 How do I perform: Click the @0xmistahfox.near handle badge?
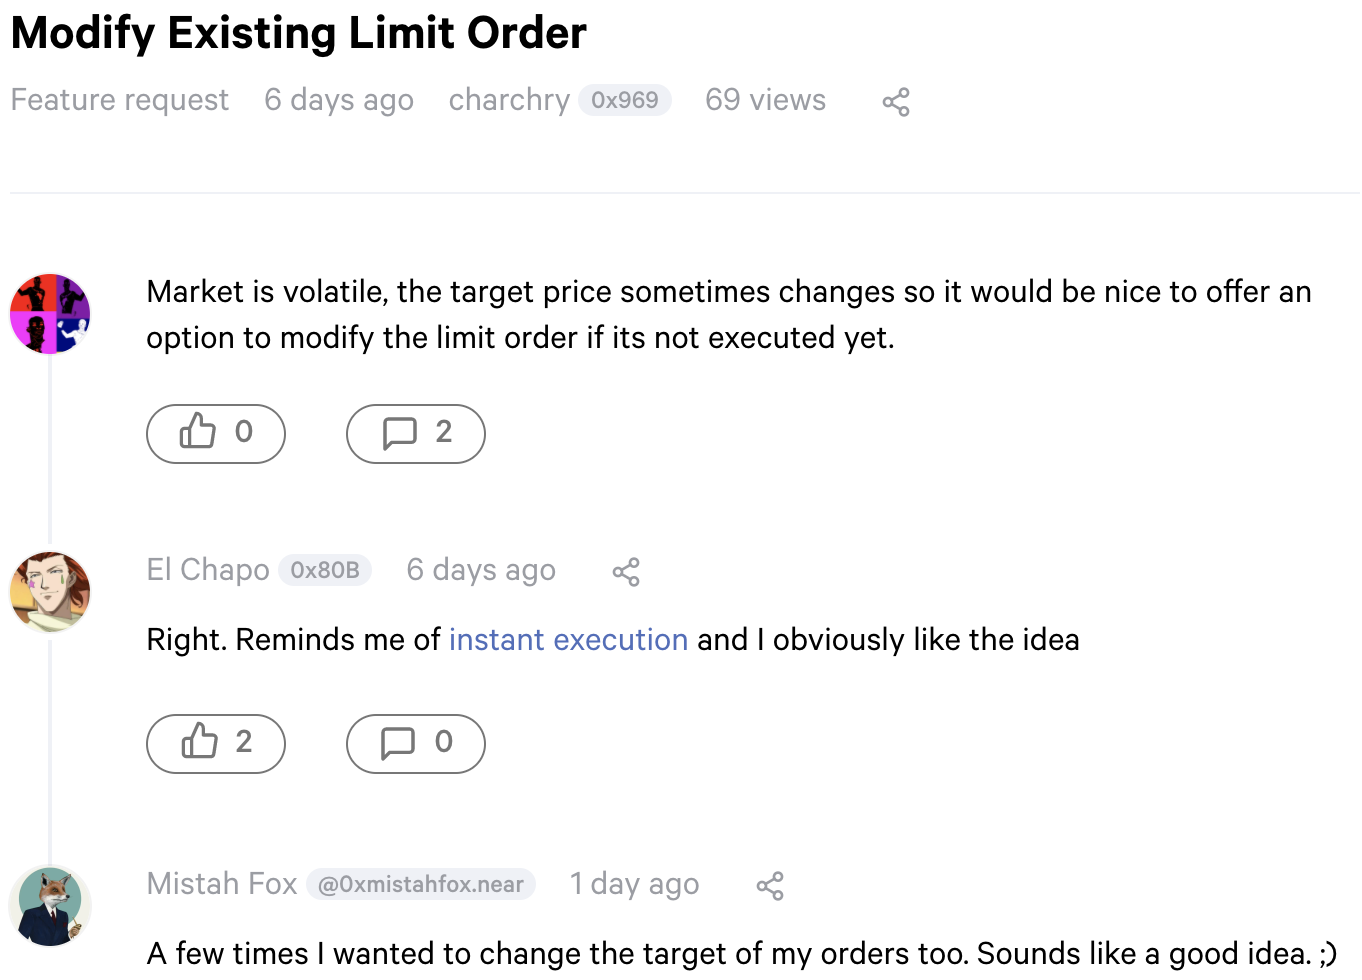(x=421, y=884)
